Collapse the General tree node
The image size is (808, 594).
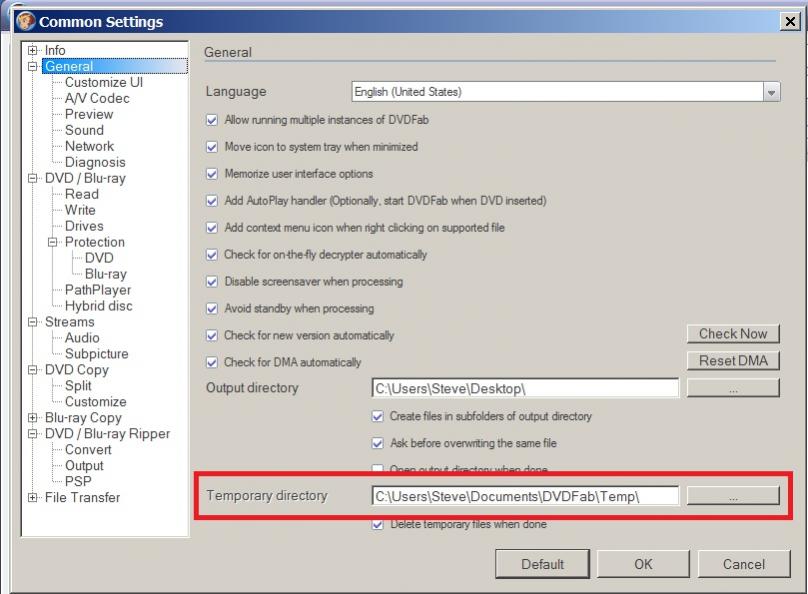point(32,66)
